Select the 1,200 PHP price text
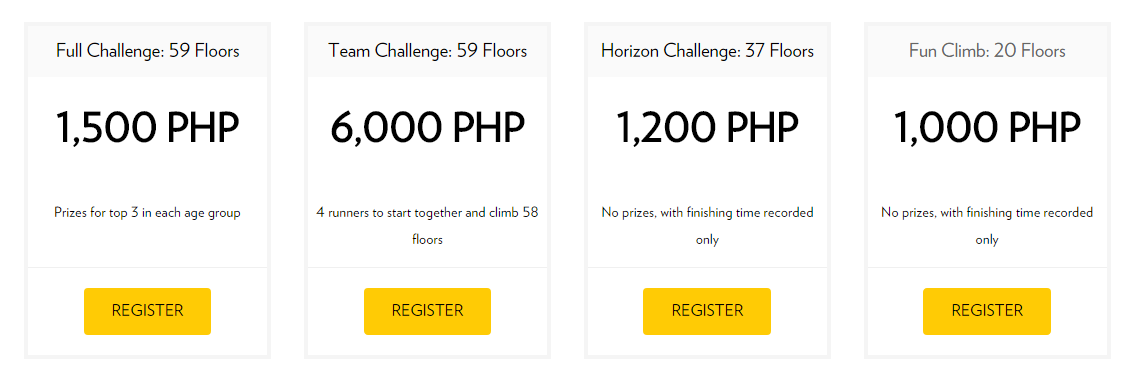The height and width of the screenshot is (378, 1133). click(x=707, y=127)
